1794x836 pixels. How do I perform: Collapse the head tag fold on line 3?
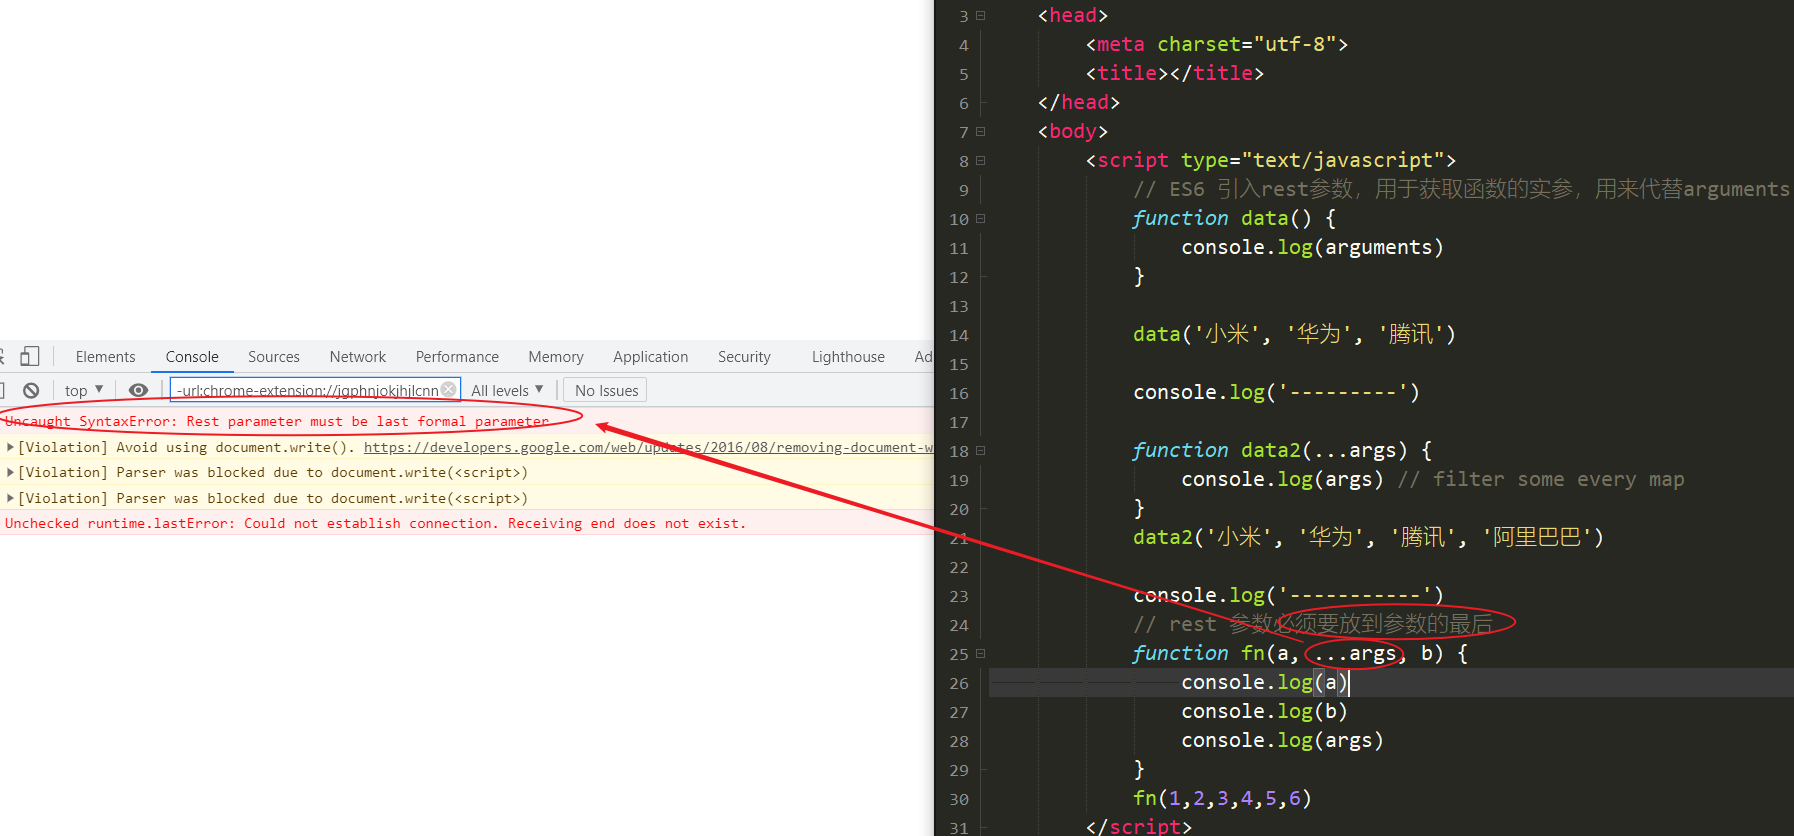click(x=981, y=15)
